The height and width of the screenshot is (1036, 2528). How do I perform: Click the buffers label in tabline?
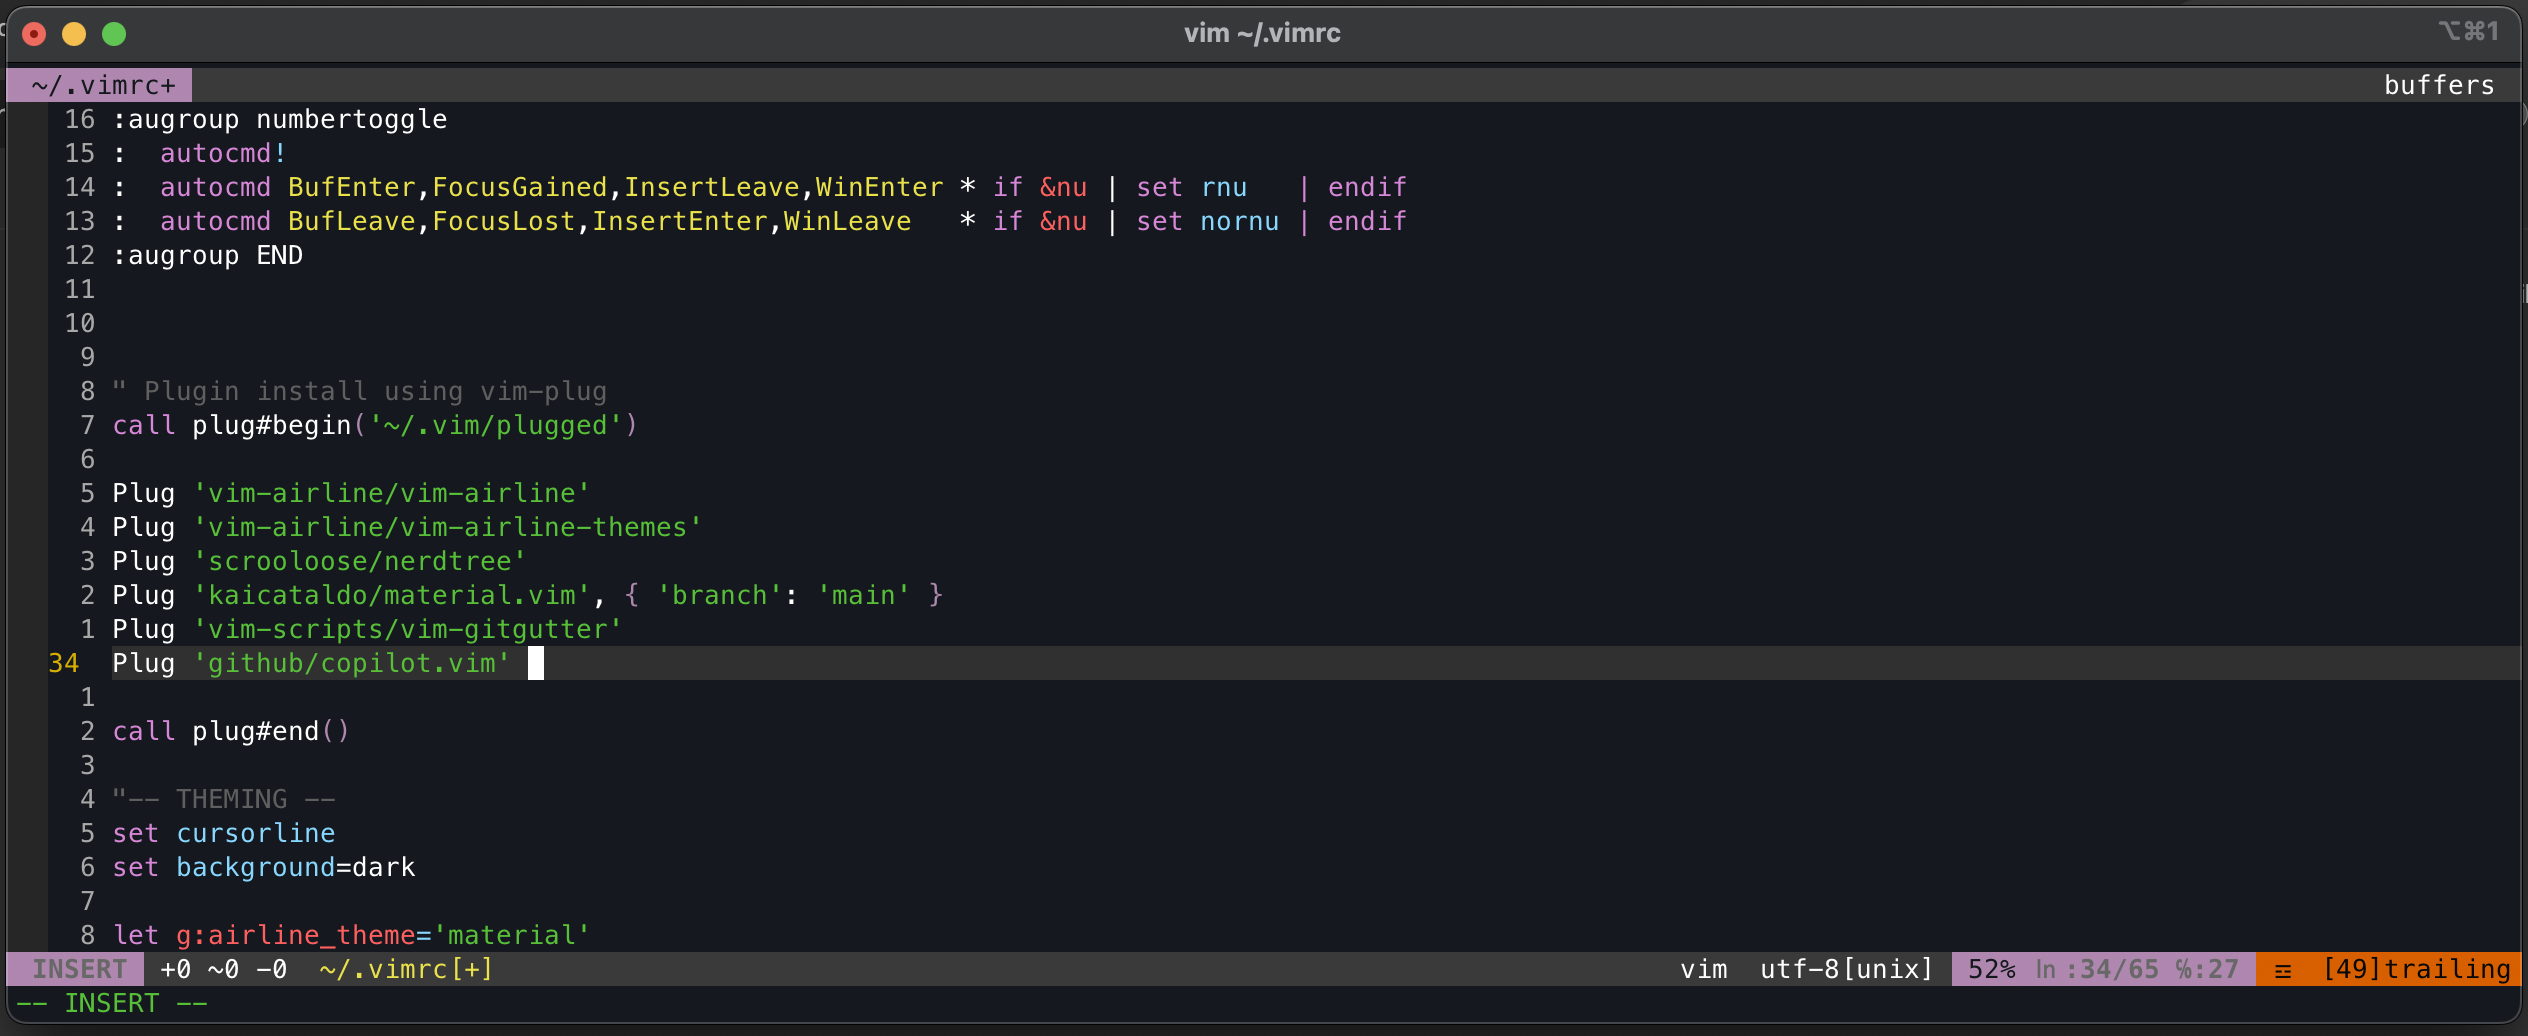coord(2438,85)
